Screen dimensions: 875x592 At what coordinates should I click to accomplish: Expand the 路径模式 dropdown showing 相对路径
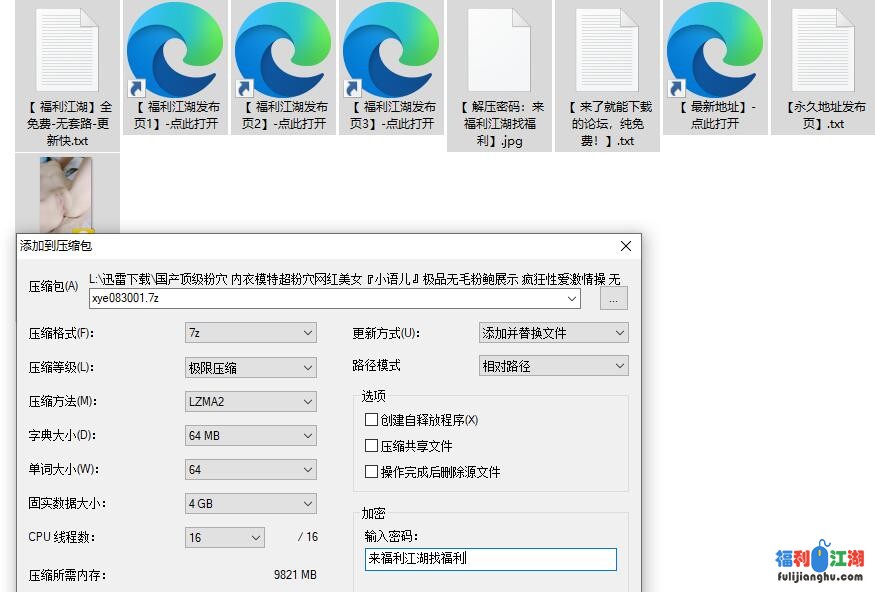coord(553,366)
